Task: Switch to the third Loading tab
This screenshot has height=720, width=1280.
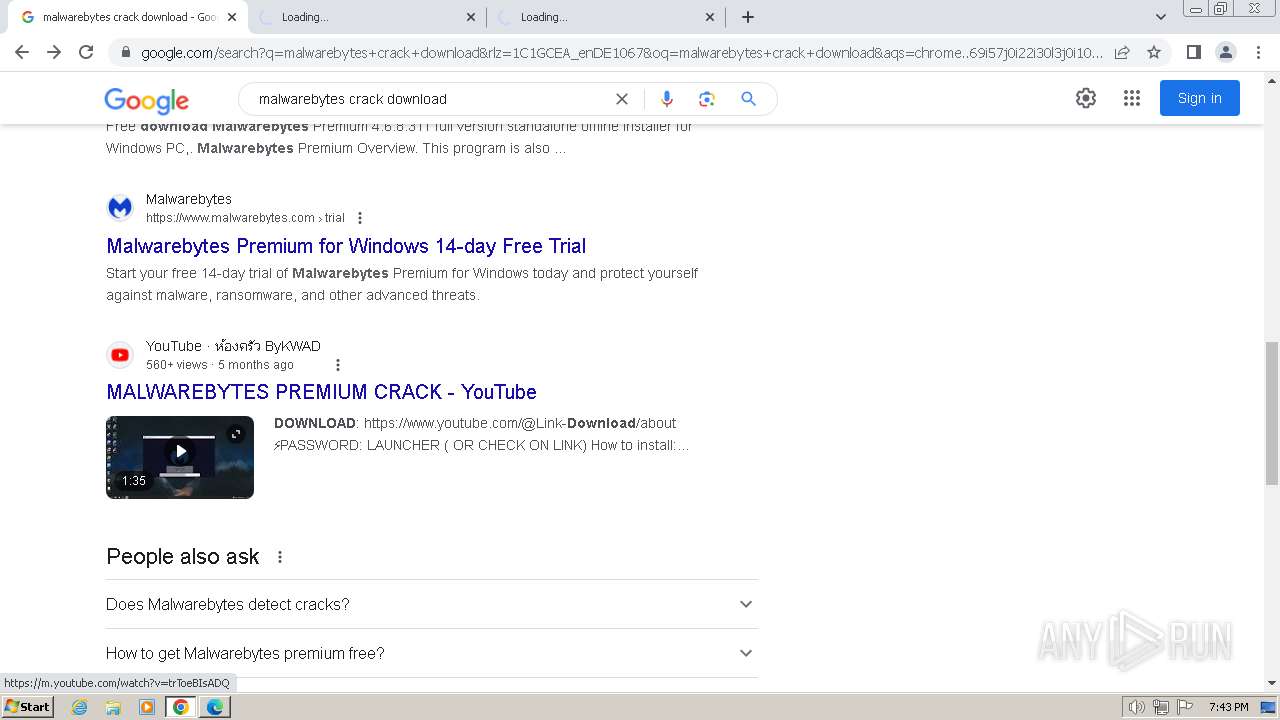Action: click(605, 17)
